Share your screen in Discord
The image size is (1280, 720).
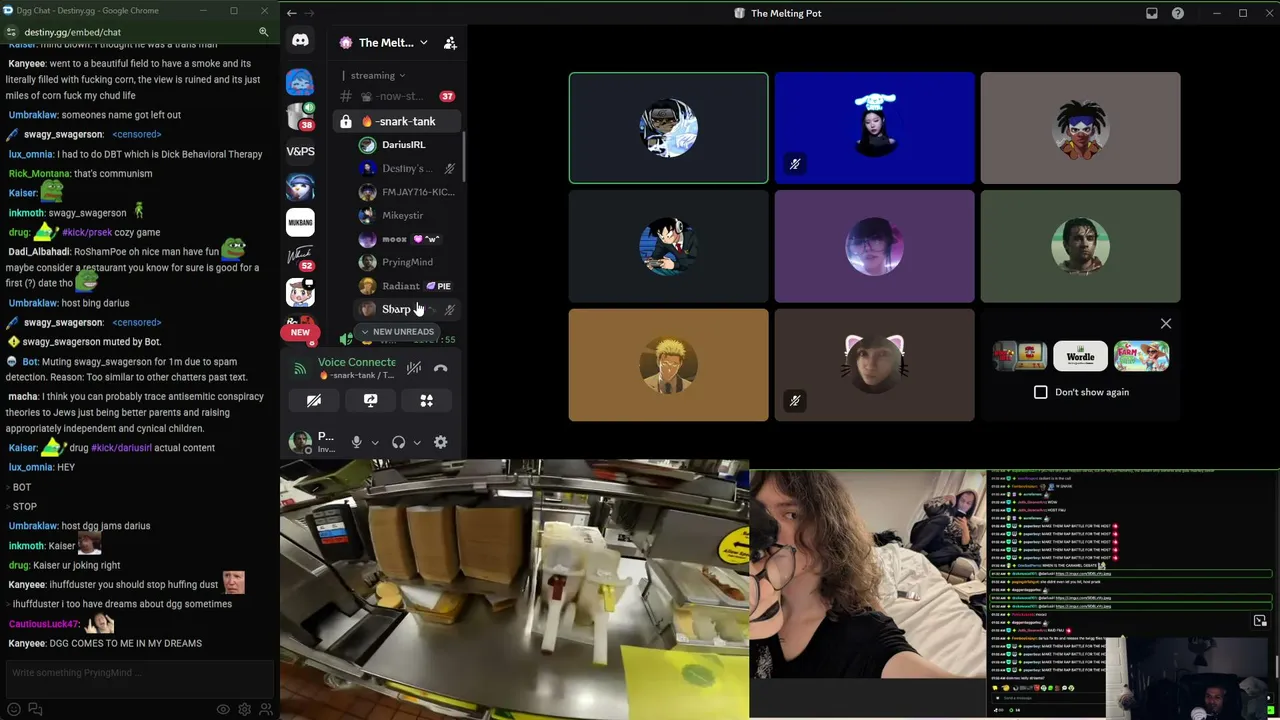[370, 400]
